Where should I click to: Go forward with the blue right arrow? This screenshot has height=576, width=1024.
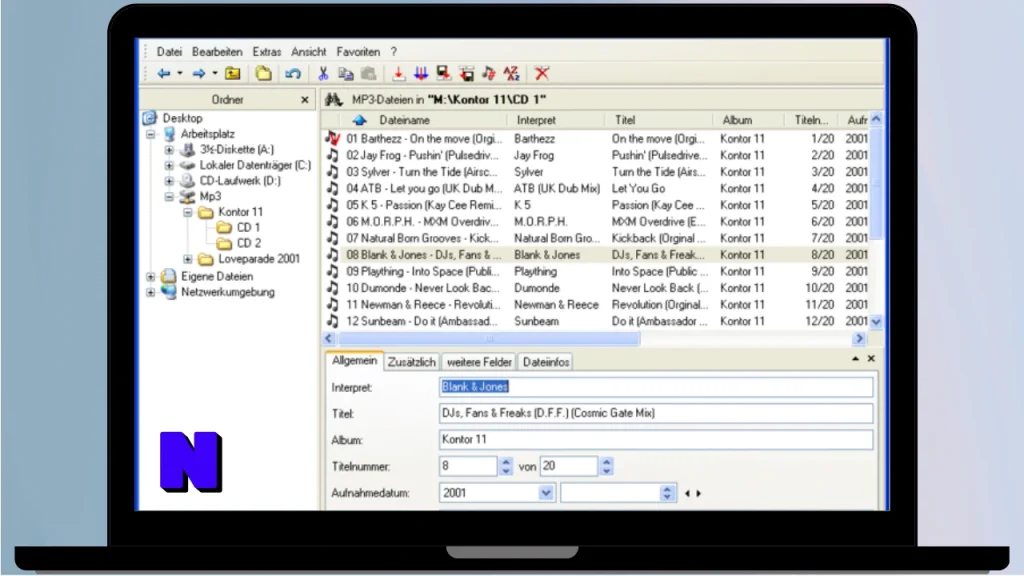[x=199, y=74]
